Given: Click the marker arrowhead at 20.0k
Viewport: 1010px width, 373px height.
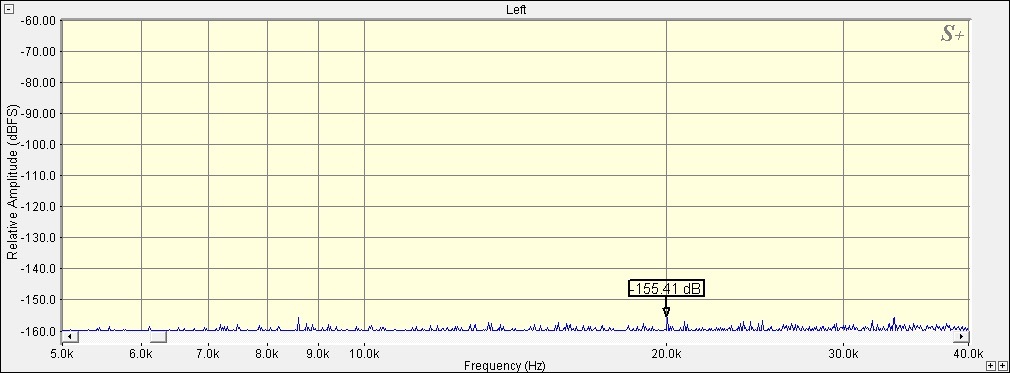Looking at the screenshot, I should pyautogui.click(x=666, y=312).
